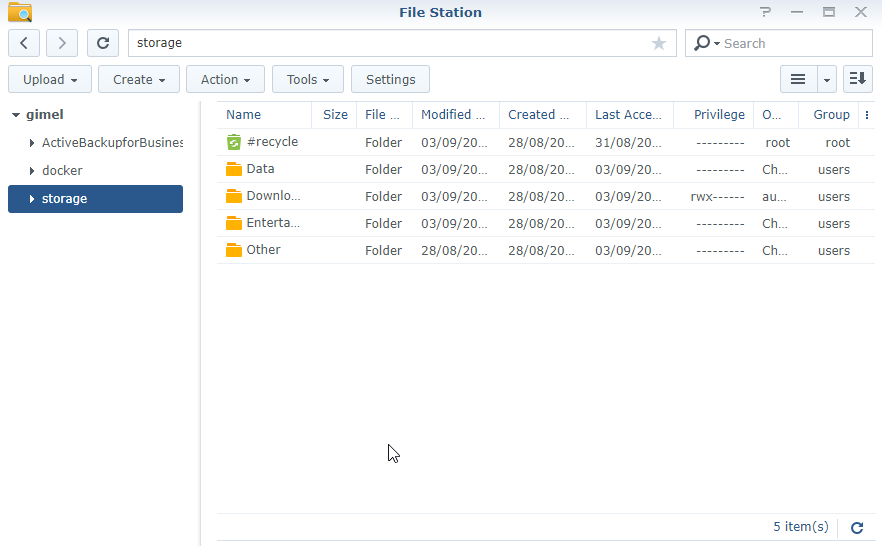The height and width of the screenshot is (546, 882).
Task: Open the Create dropdown menu
Action: pyautogui.click(x=139, y=80)
